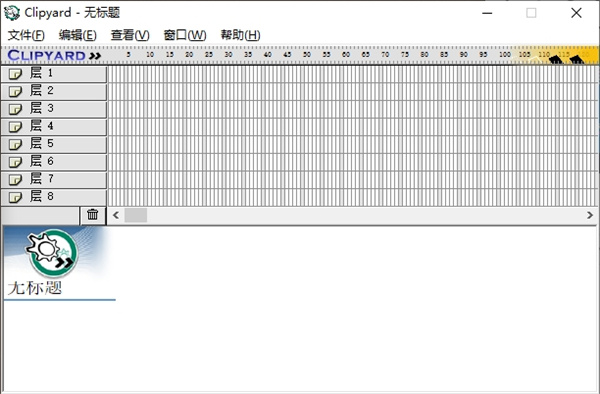
Task: Open the 窗口(W) menu
Action: [185, 35]
